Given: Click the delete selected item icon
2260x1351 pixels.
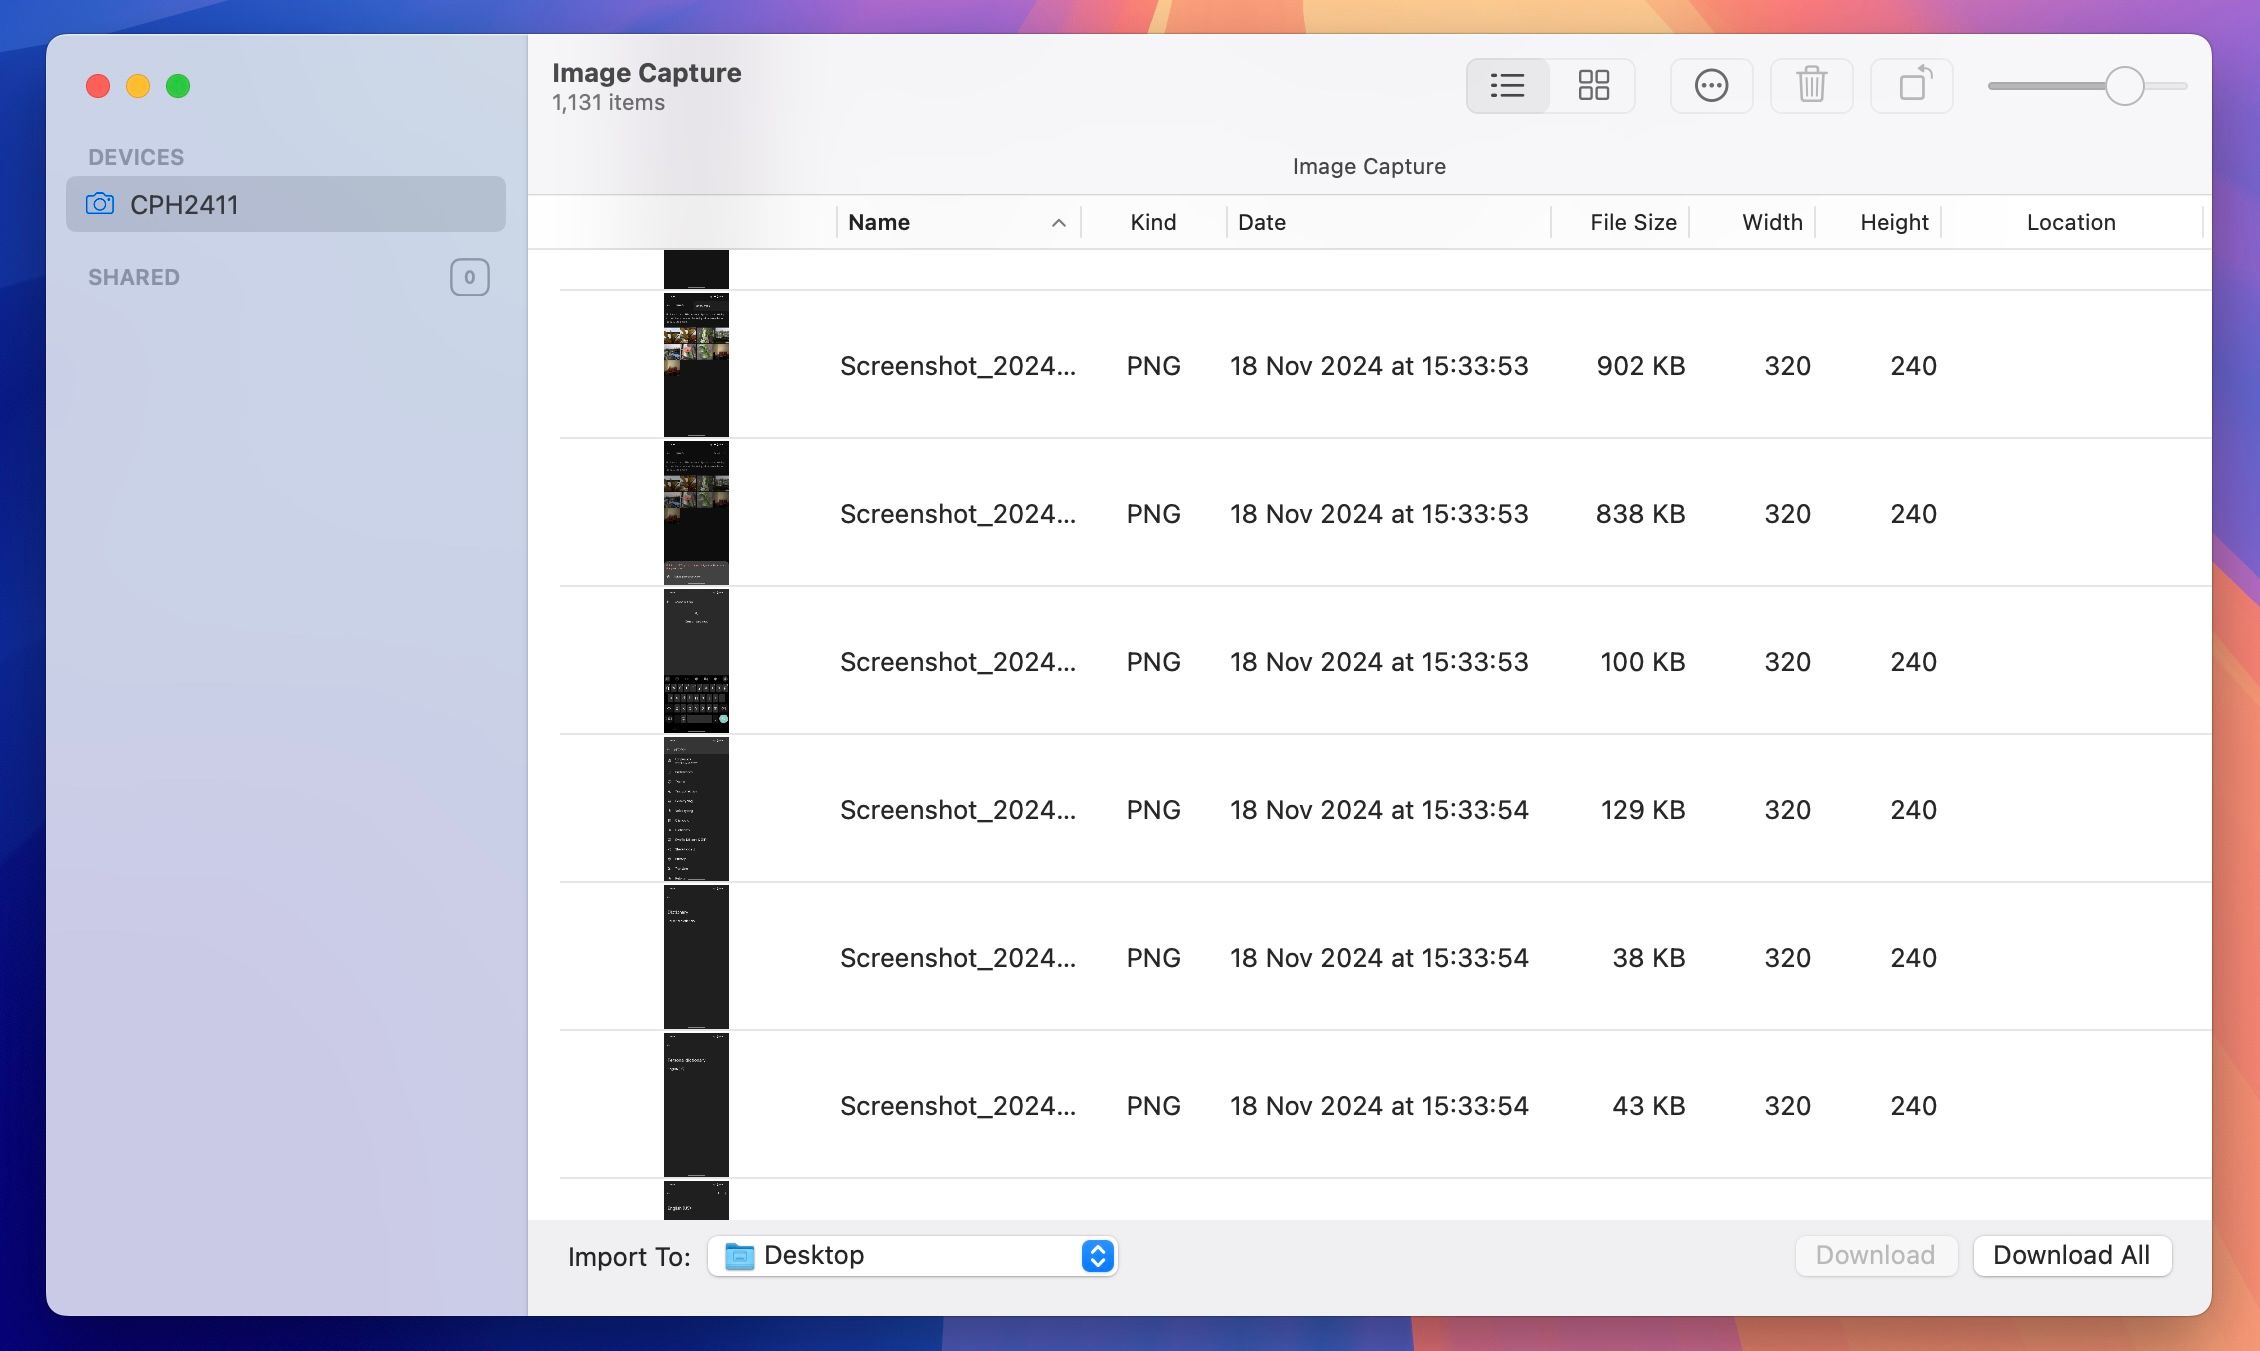Looking at the screenshot, I should (1812, 82).
